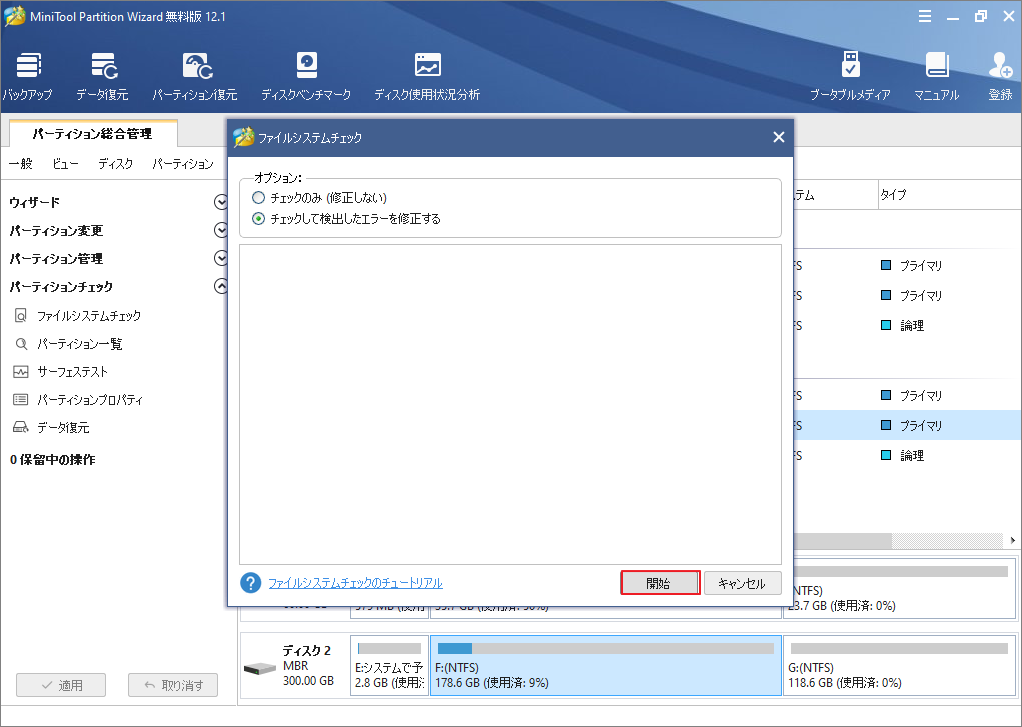Open the ビュー menu
The height and width of the screenshot is (727, 1022).
tap(65, 164)
